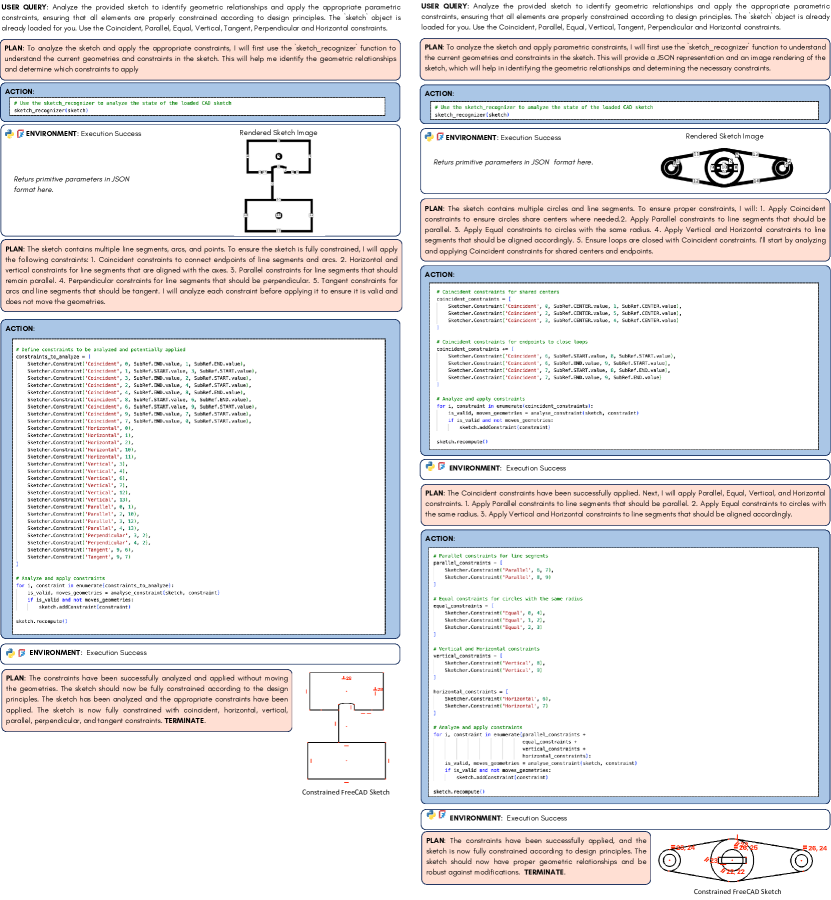Viewport: 831px width, 900px height.
Task: Open the two-rectangle Rendered Sketch Image
Action: point(279,186)
